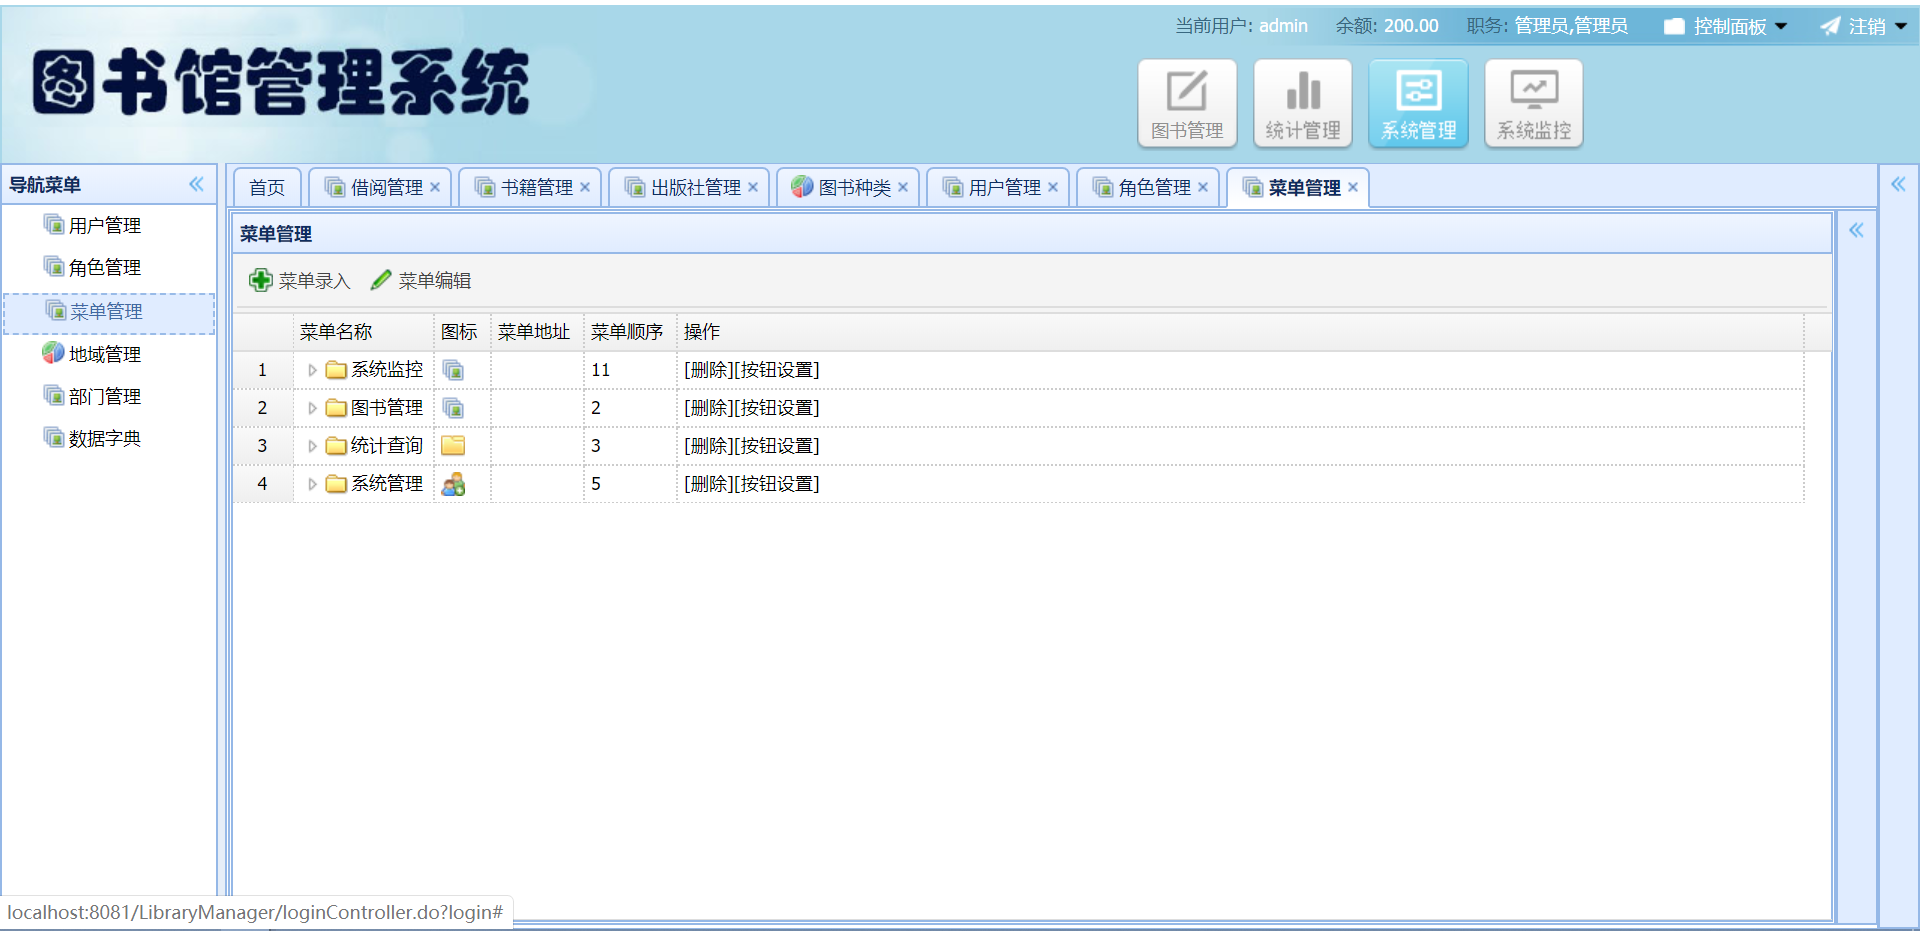
Task: Close the 出版社管理 tab
Action: pyautogui.click(x=753, y=187)
